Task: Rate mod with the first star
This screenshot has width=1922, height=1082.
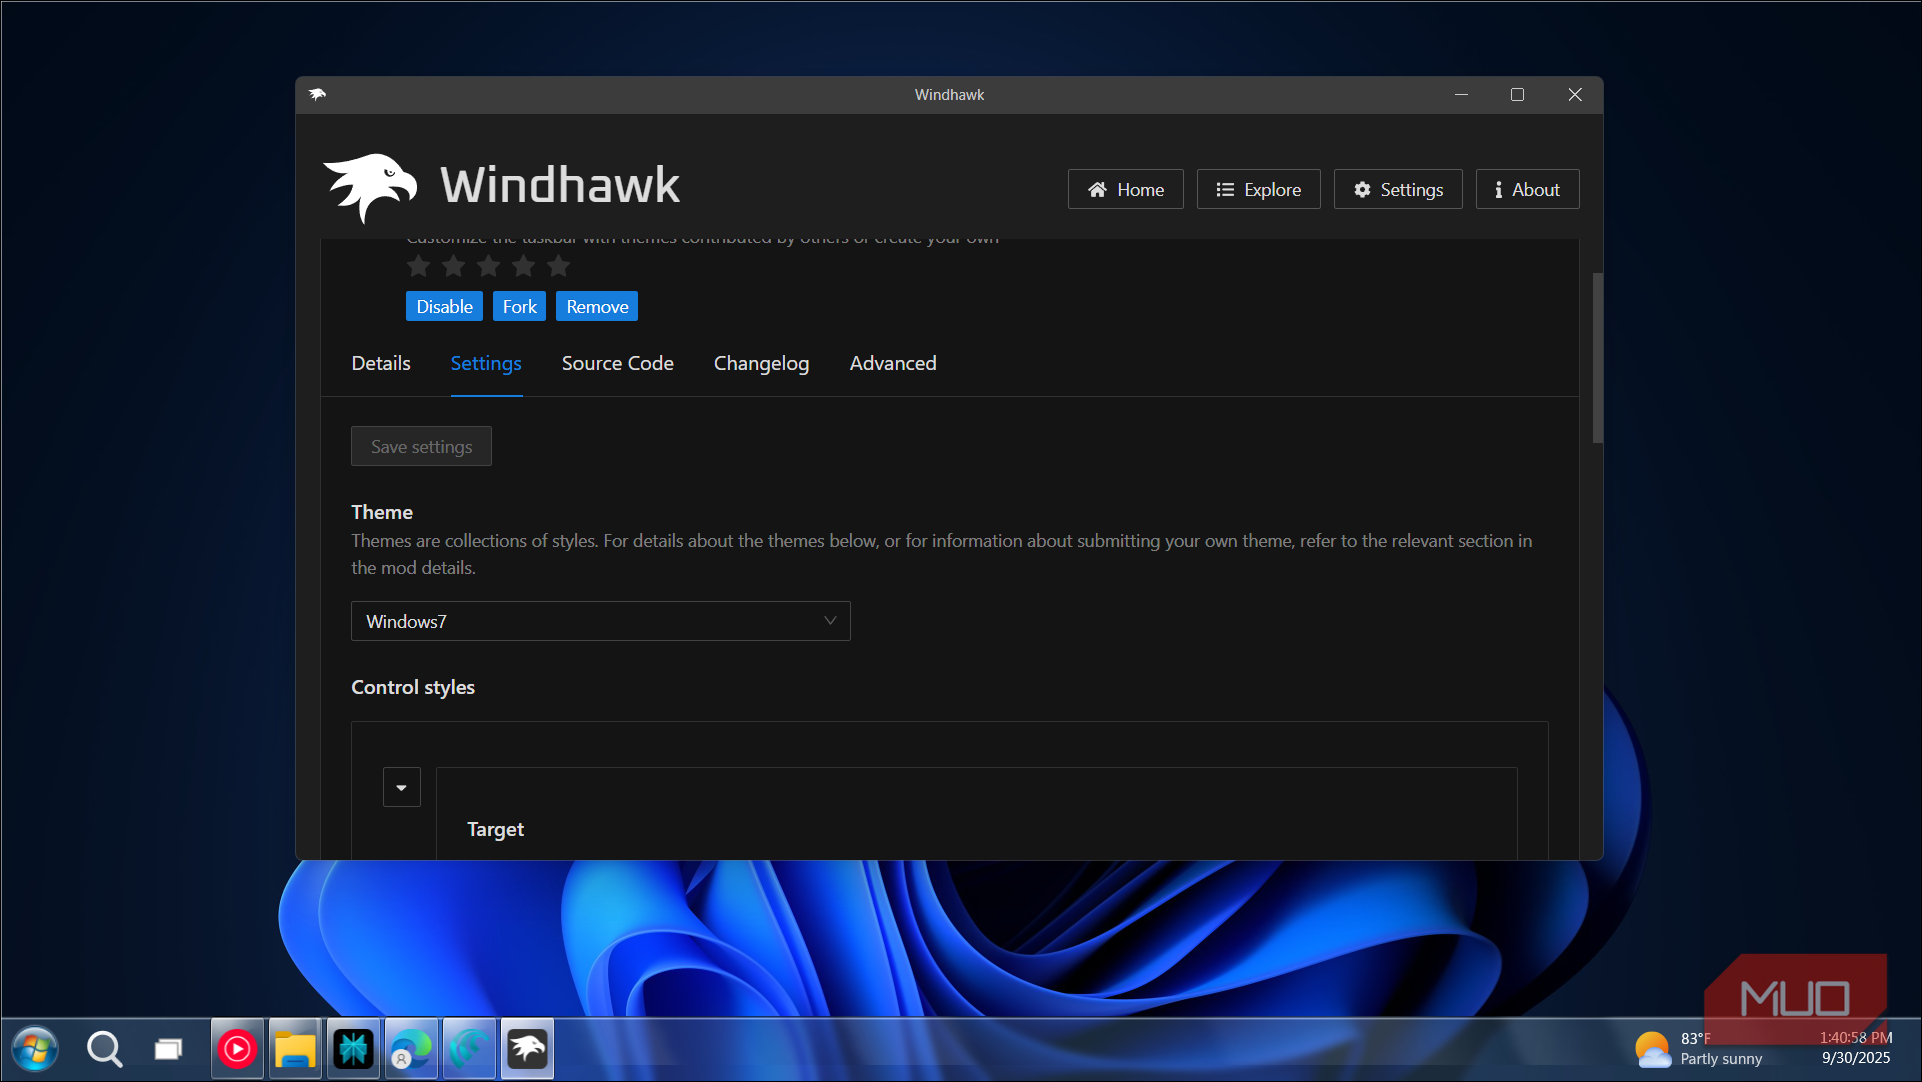Action: 418,266
